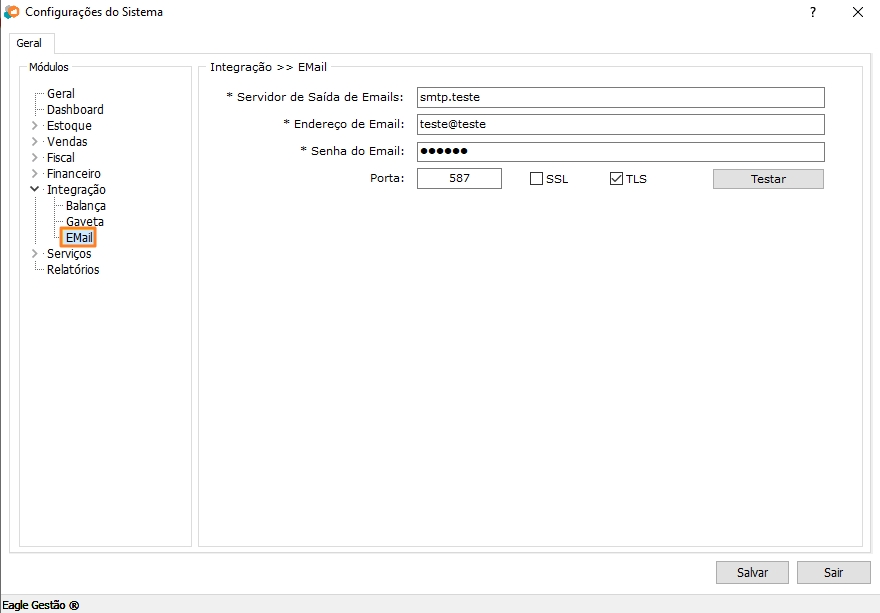This screenshot has height=613, width=880.
Task: Expand the Vendas module arrow
Action: point(35,142)
